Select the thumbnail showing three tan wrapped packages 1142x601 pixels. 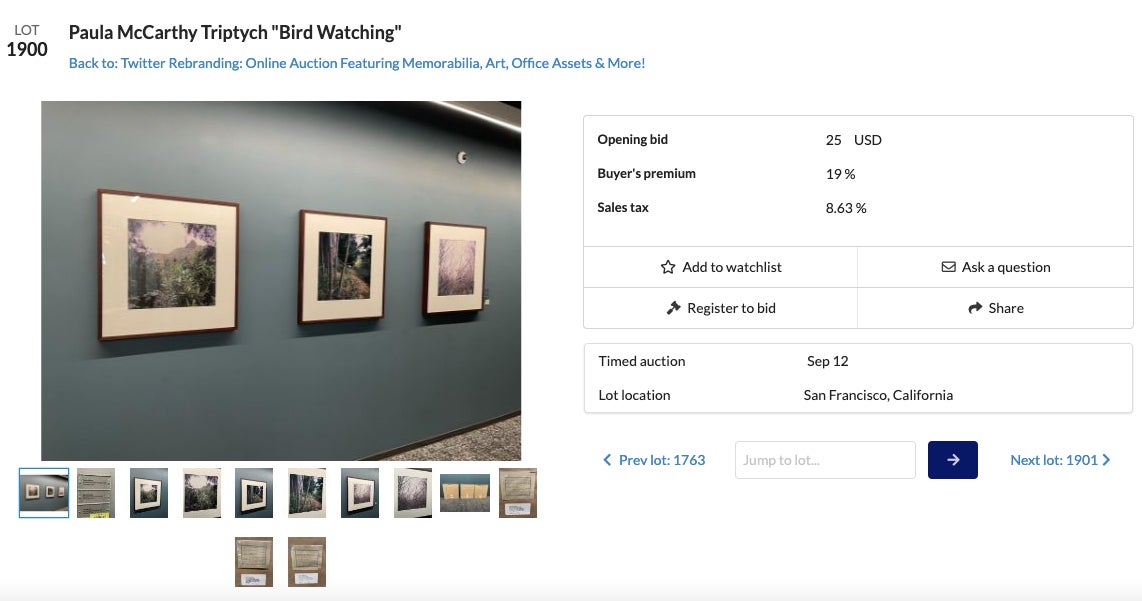(x=465, y=493)
